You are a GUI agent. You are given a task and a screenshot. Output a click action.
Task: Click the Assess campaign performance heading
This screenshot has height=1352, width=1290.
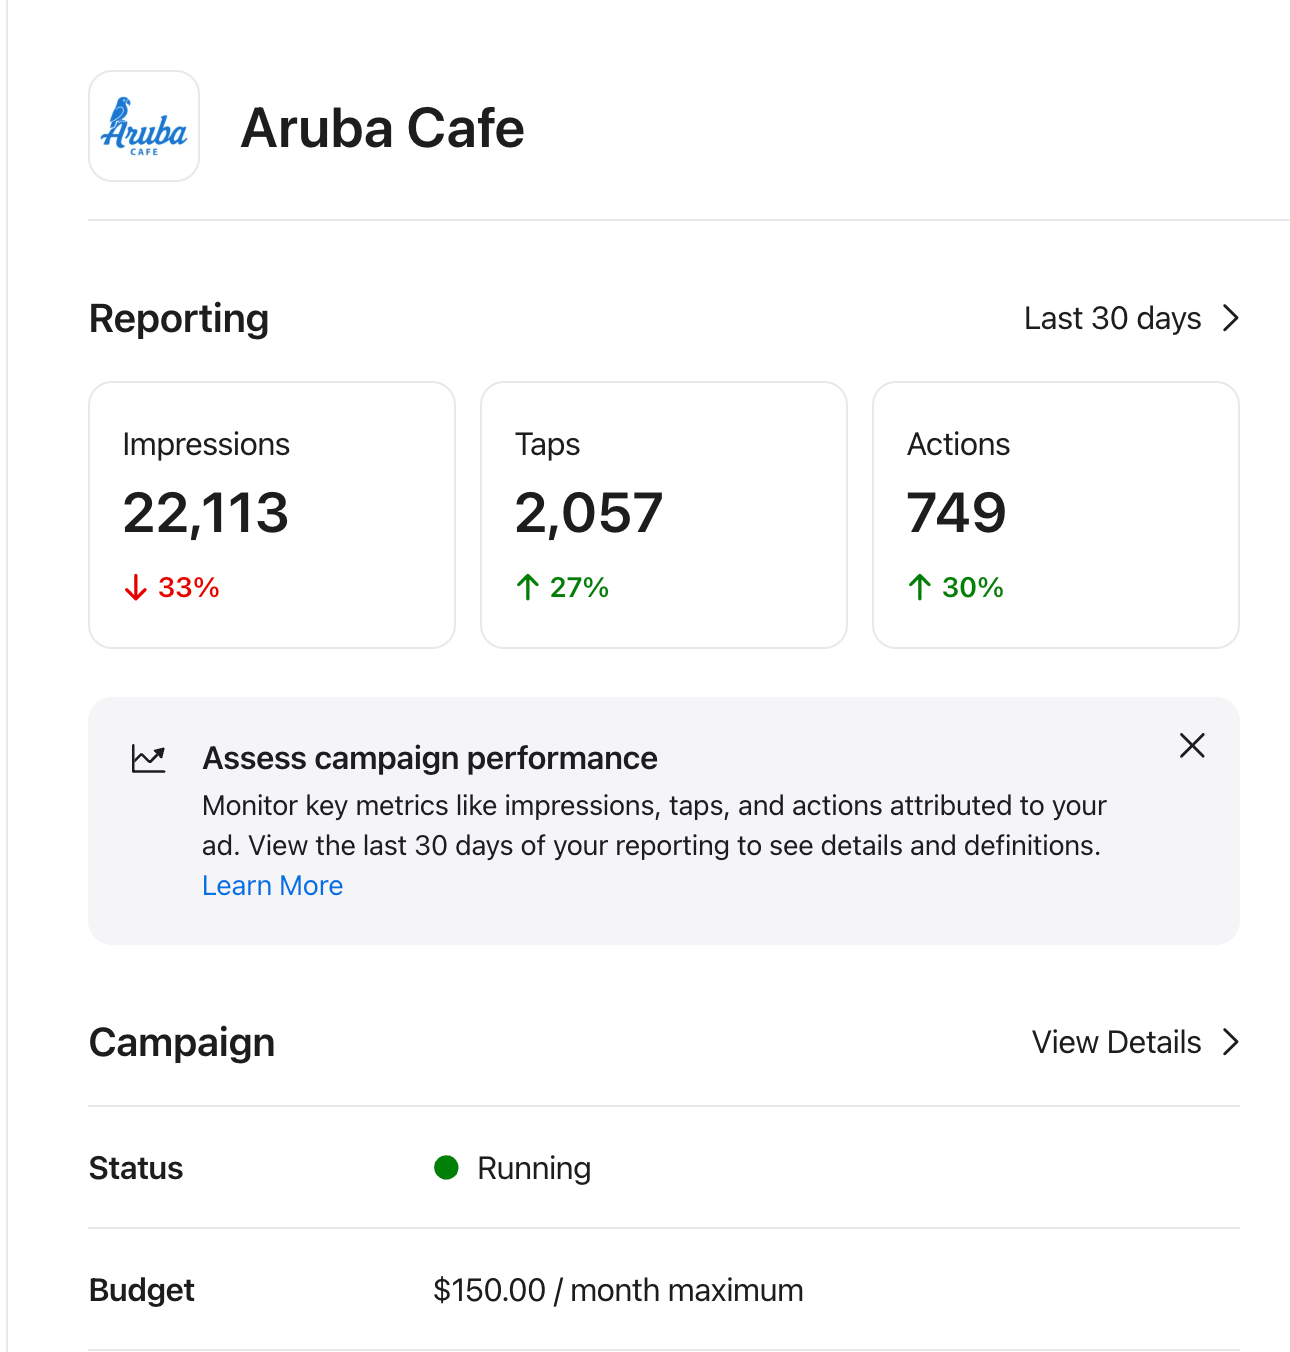(430, 759)
